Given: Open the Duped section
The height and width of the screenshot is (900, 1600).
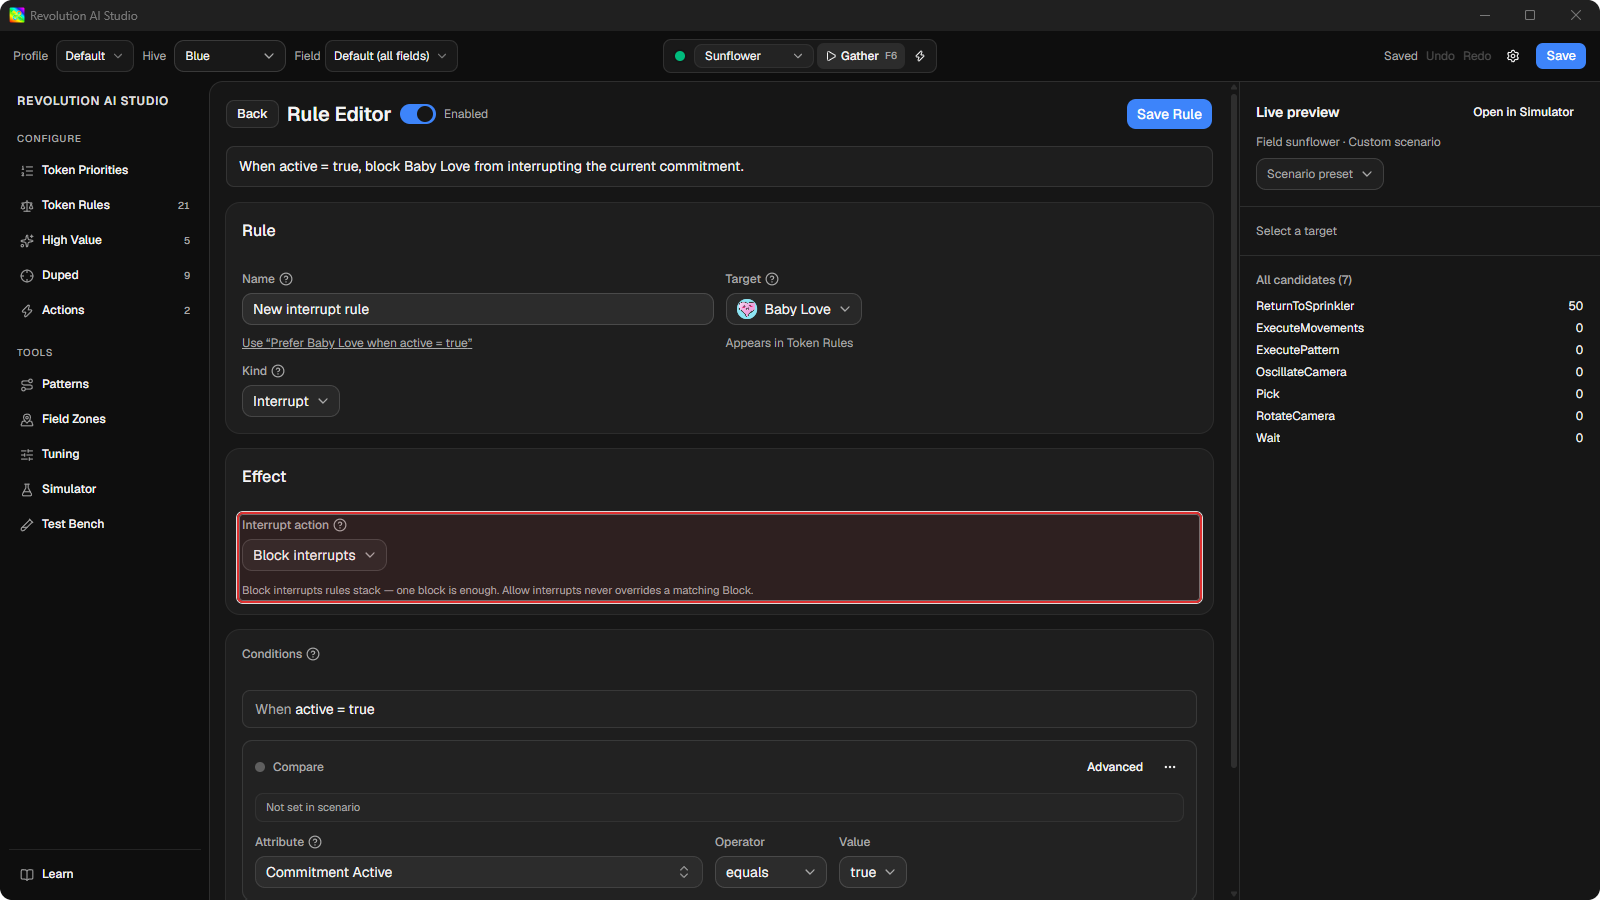Looking at the screenshot, I should [x=105, y=275].
